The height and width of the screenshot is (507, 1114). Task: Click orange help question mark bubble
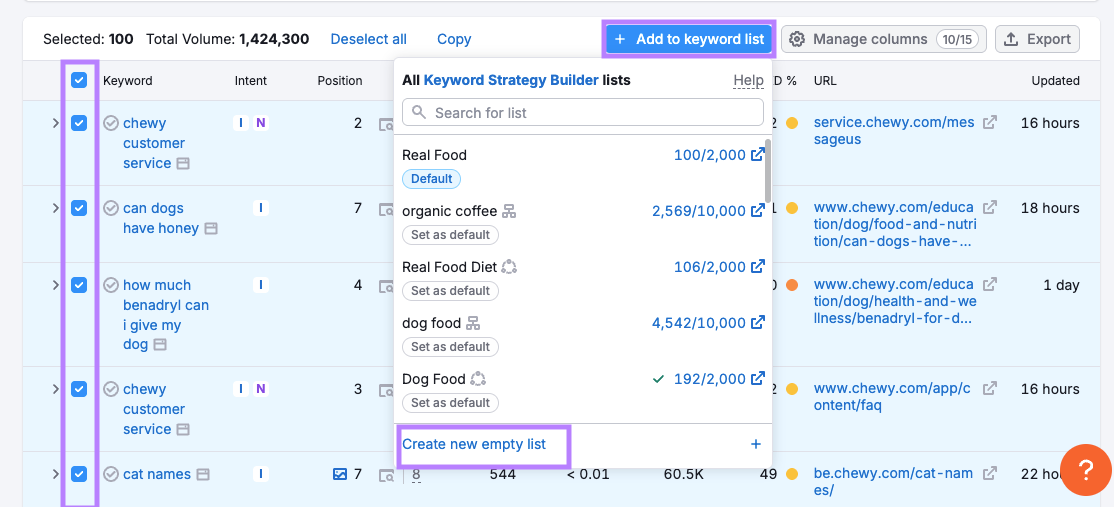pos(1086,469)
